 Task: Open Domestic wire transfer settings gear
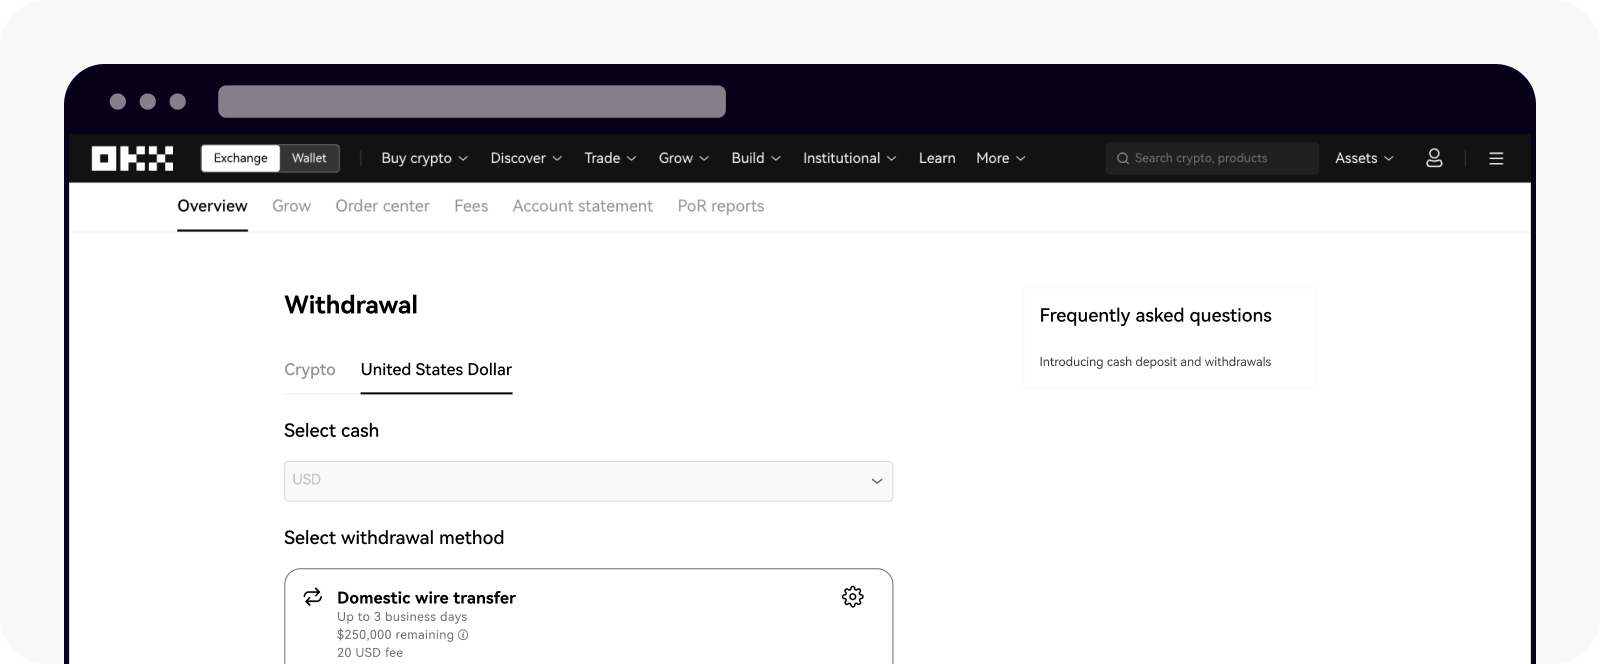[x=852, y=597]
